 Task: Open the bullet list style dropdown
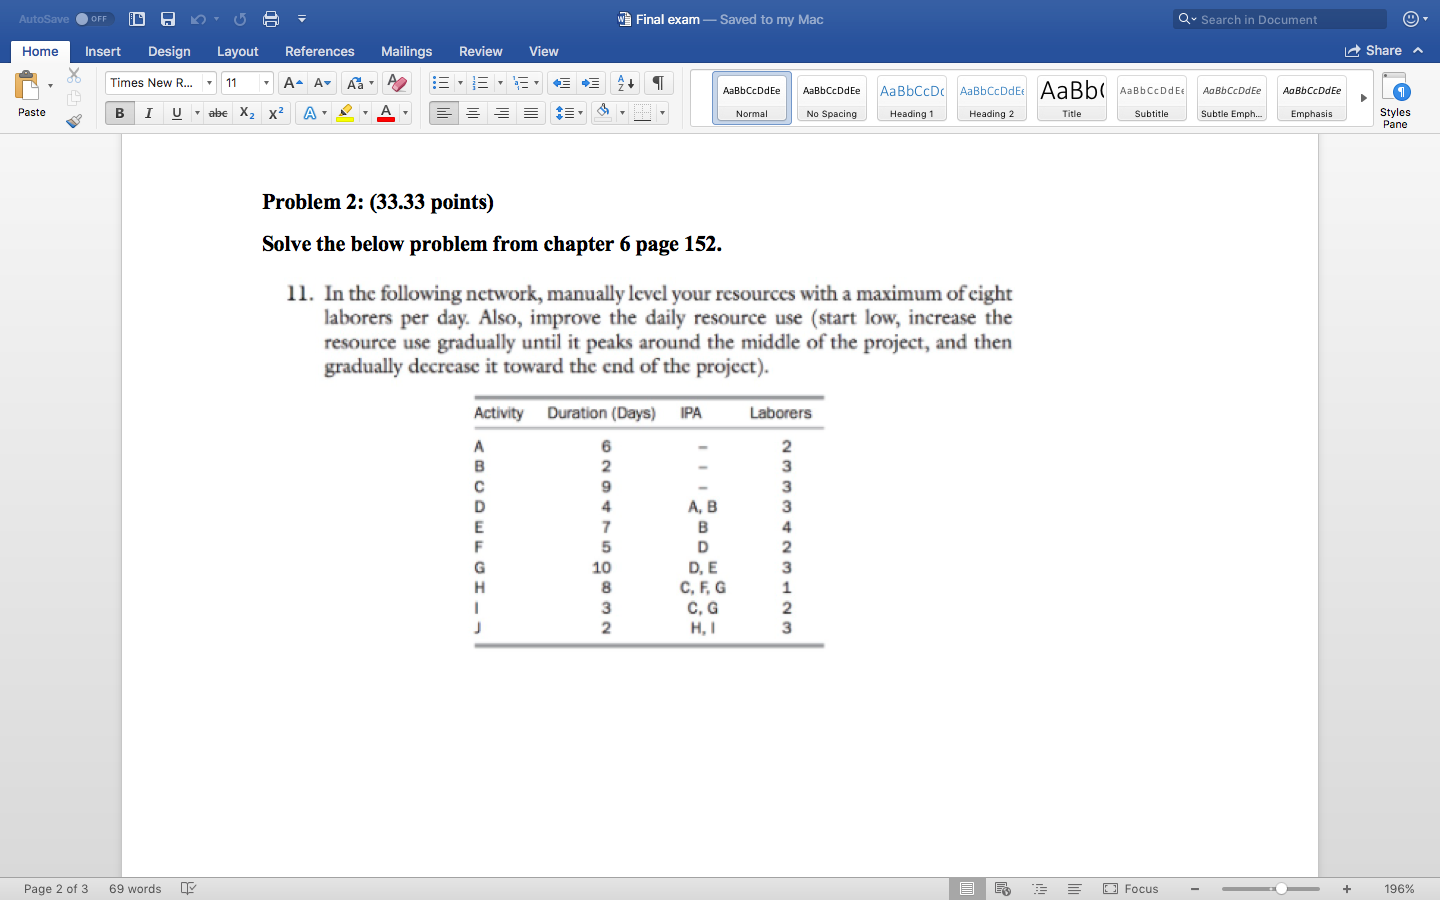click(460, 83)
